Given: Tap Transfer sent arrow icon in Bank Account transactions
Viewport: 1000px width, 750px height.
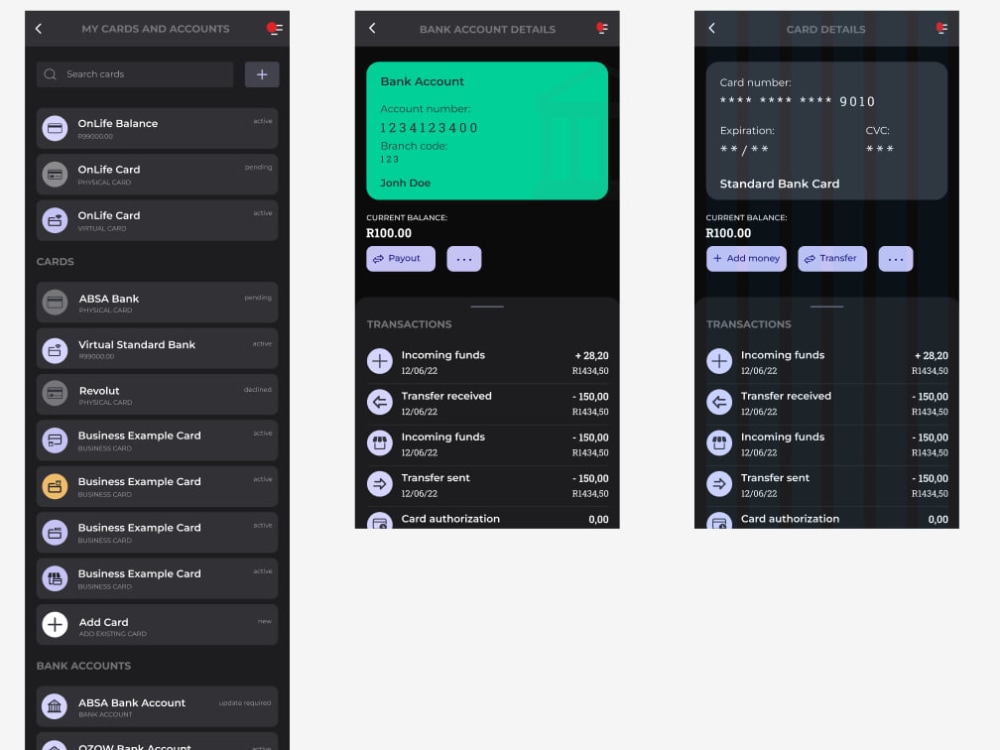Looking at the screenshot, I should coord(379,483).
